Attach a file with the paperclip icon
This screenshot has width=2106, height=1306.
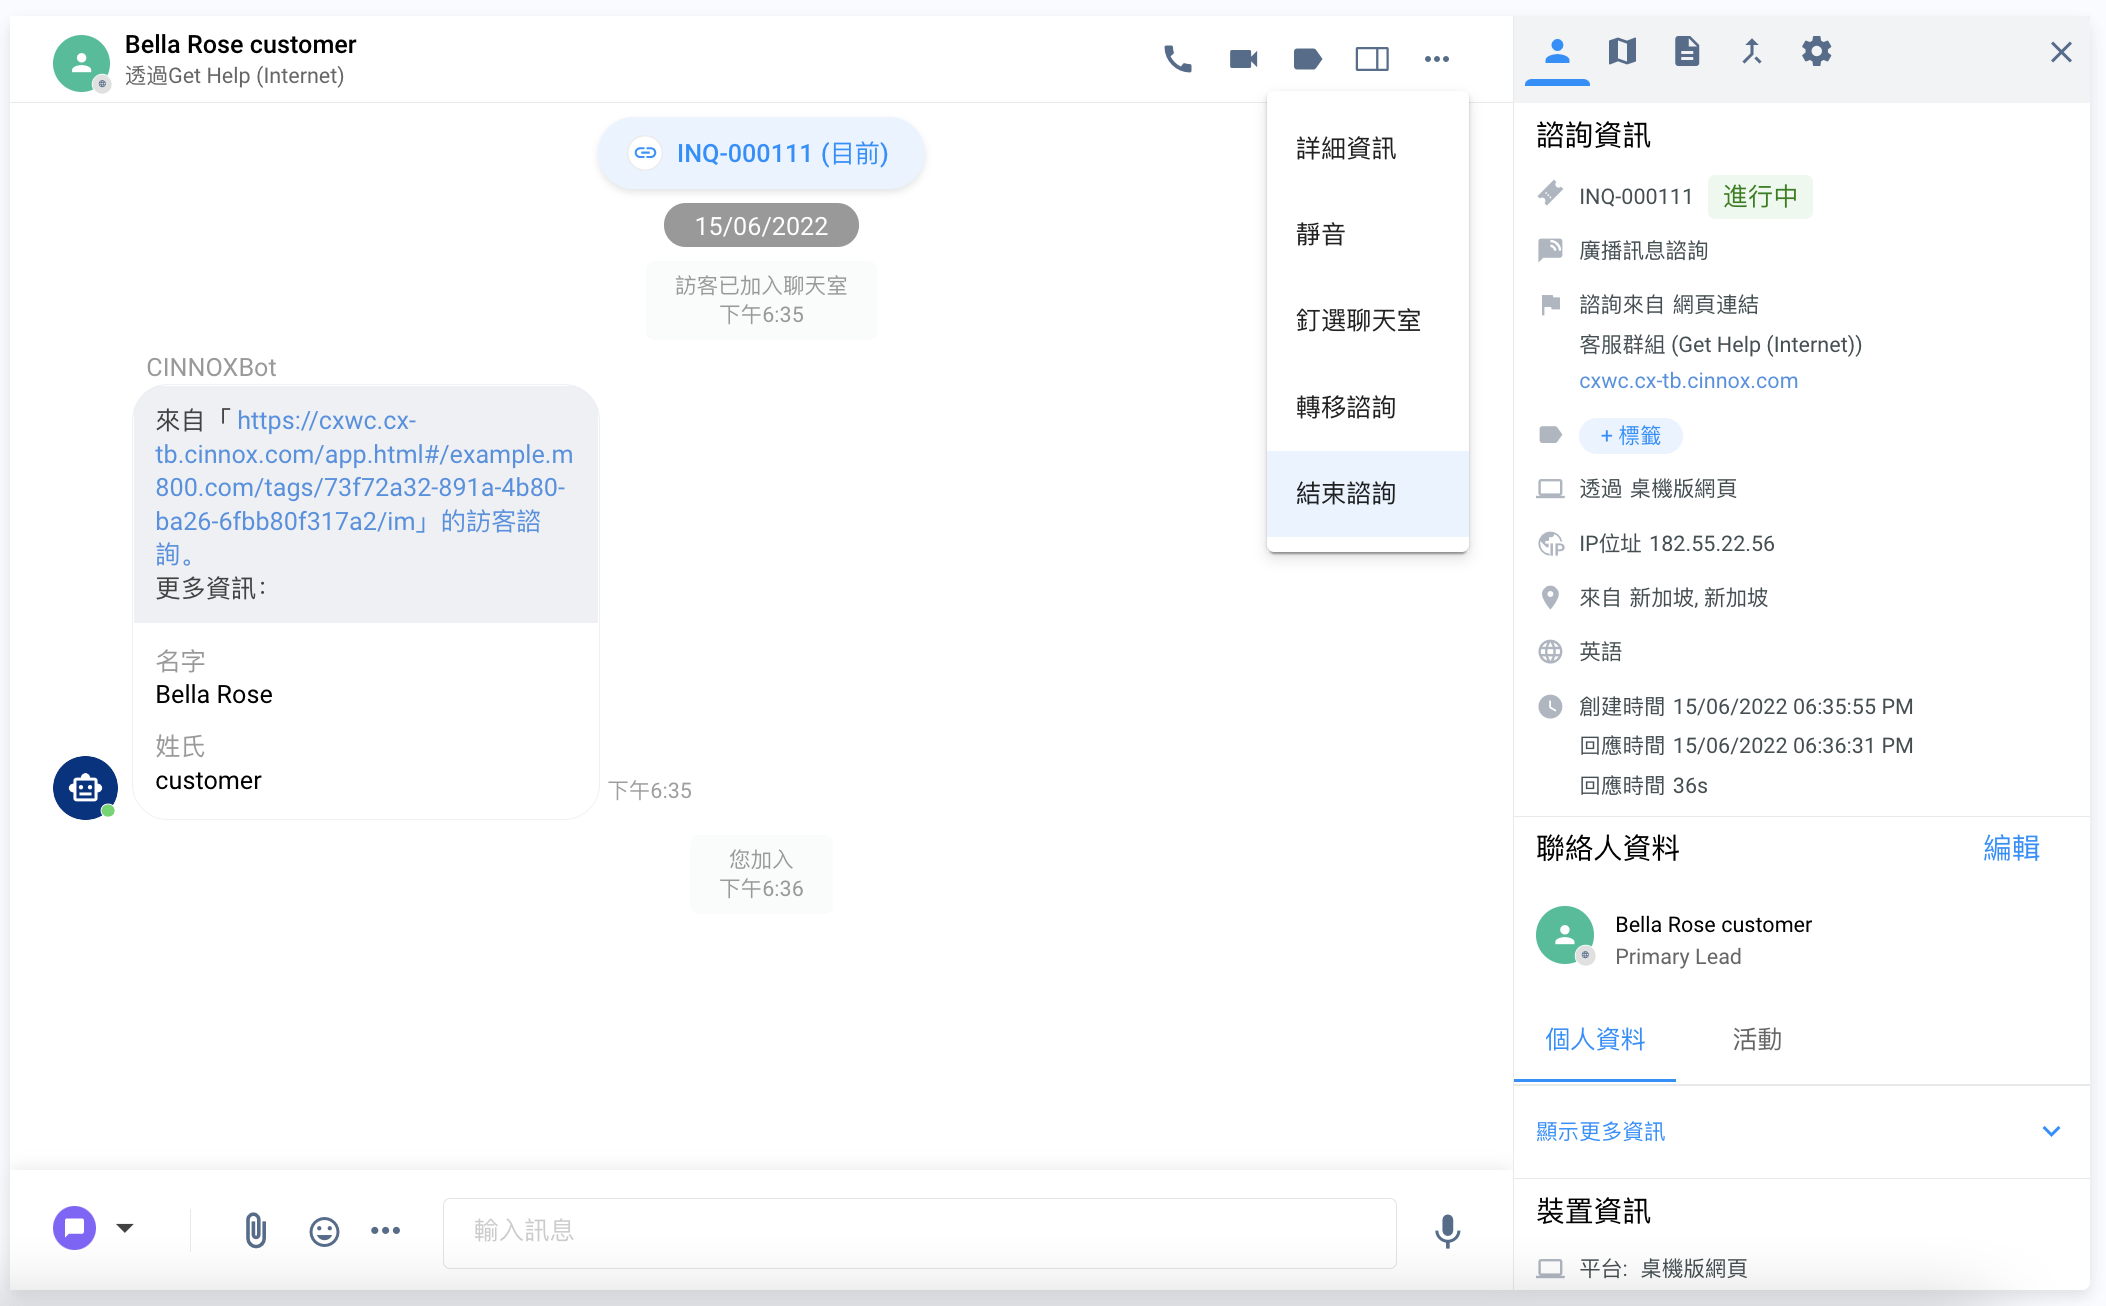click(255, 1230)
